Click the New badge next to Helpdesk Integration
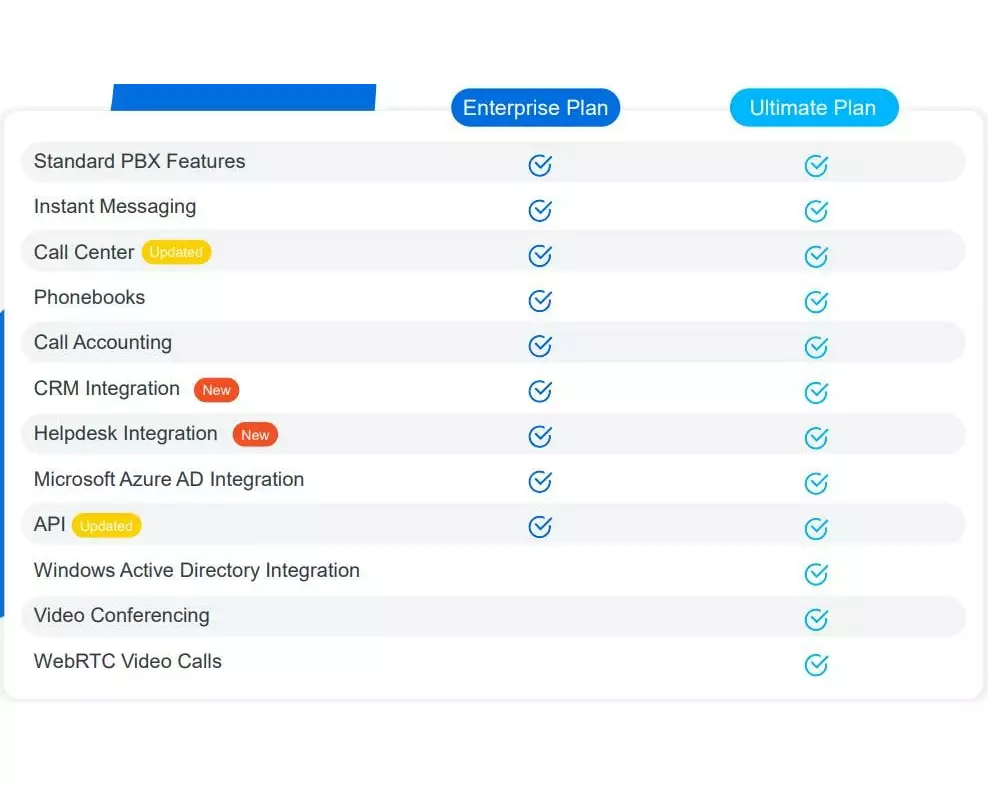This screenshot has width=988, height=790. coord(255,435)
